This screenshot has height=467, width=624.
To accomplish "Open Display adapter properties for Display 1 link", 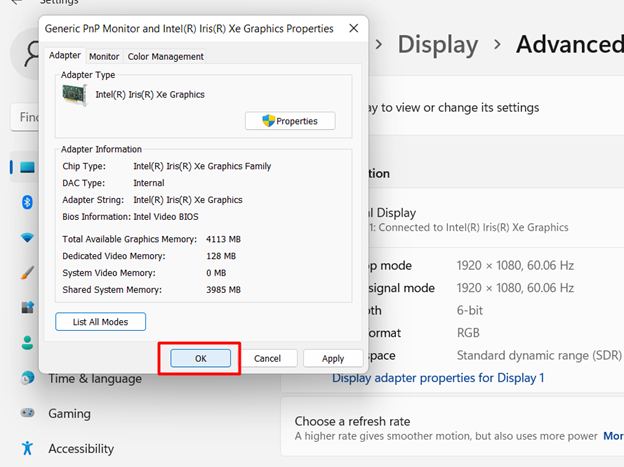I will click(438, 378).
